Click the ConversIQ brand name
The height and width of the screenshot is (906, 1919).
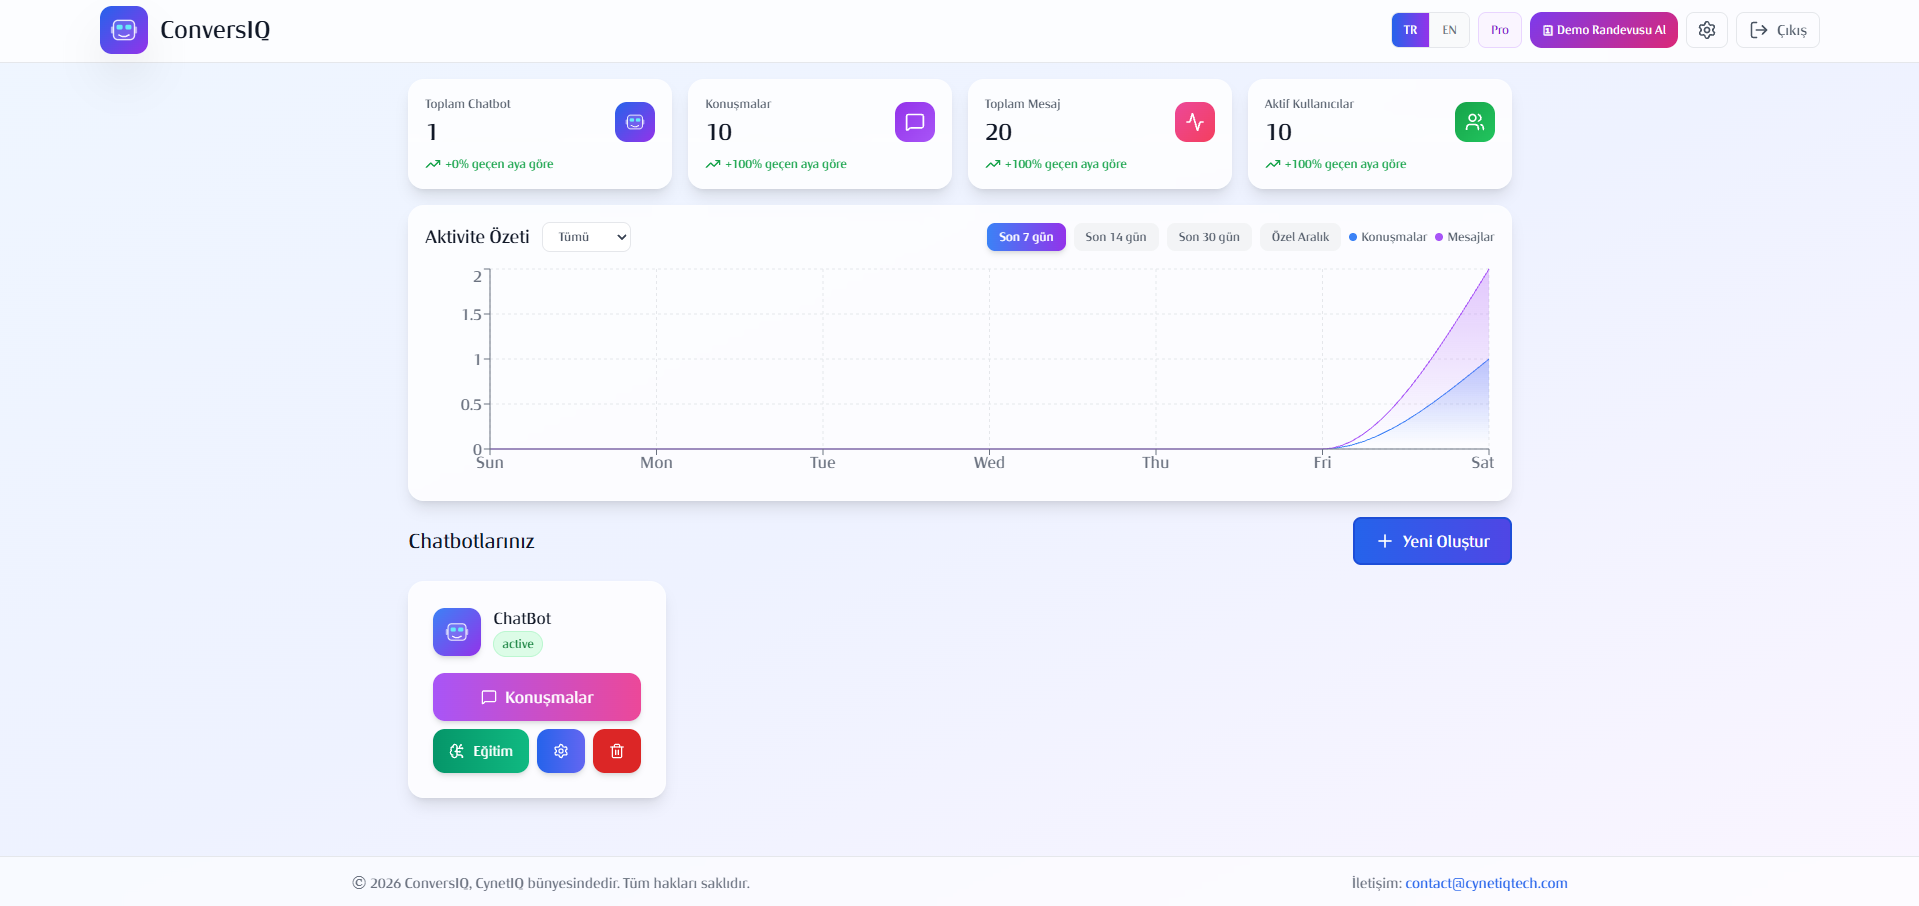click(215, 30)
